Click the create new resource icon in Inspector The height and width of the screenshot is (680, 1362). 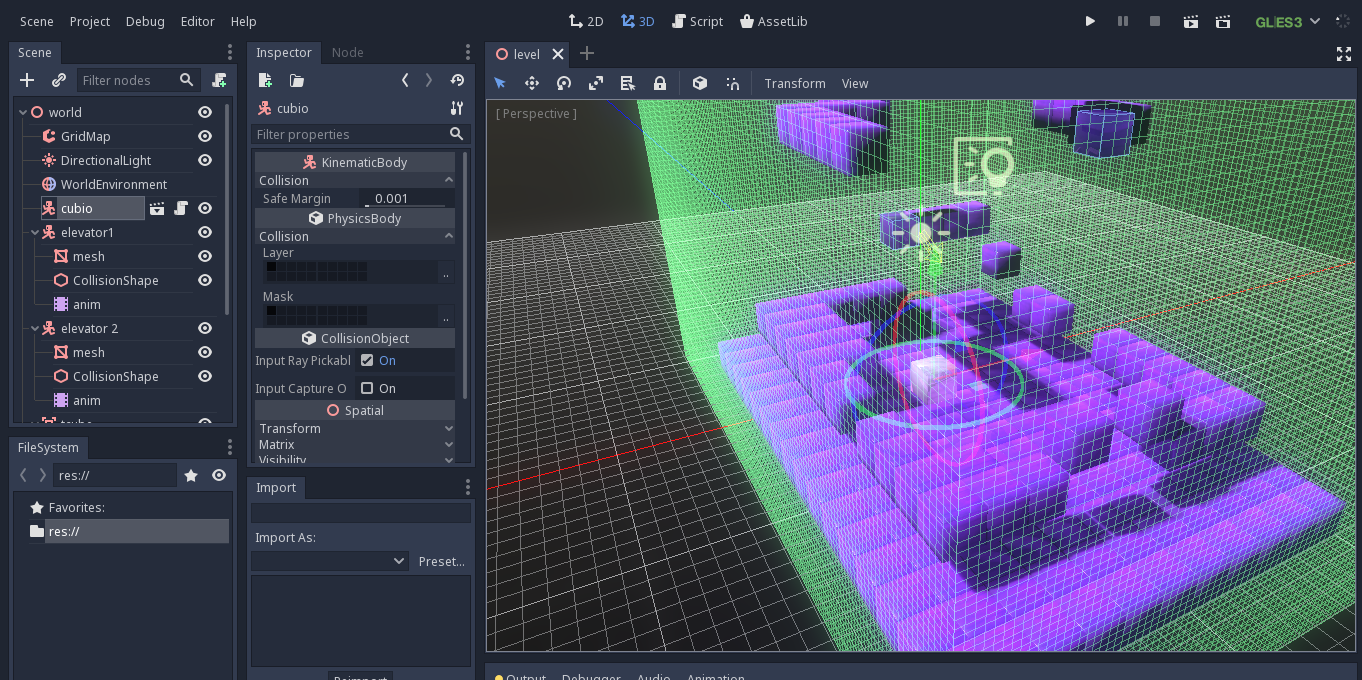click(x=265, y=80)
